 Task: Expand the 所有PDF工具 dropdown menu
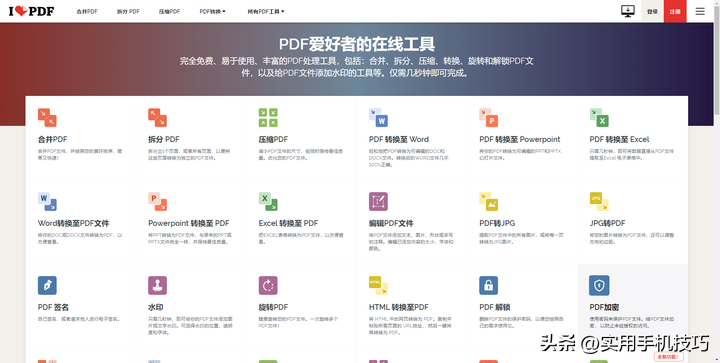266,11
